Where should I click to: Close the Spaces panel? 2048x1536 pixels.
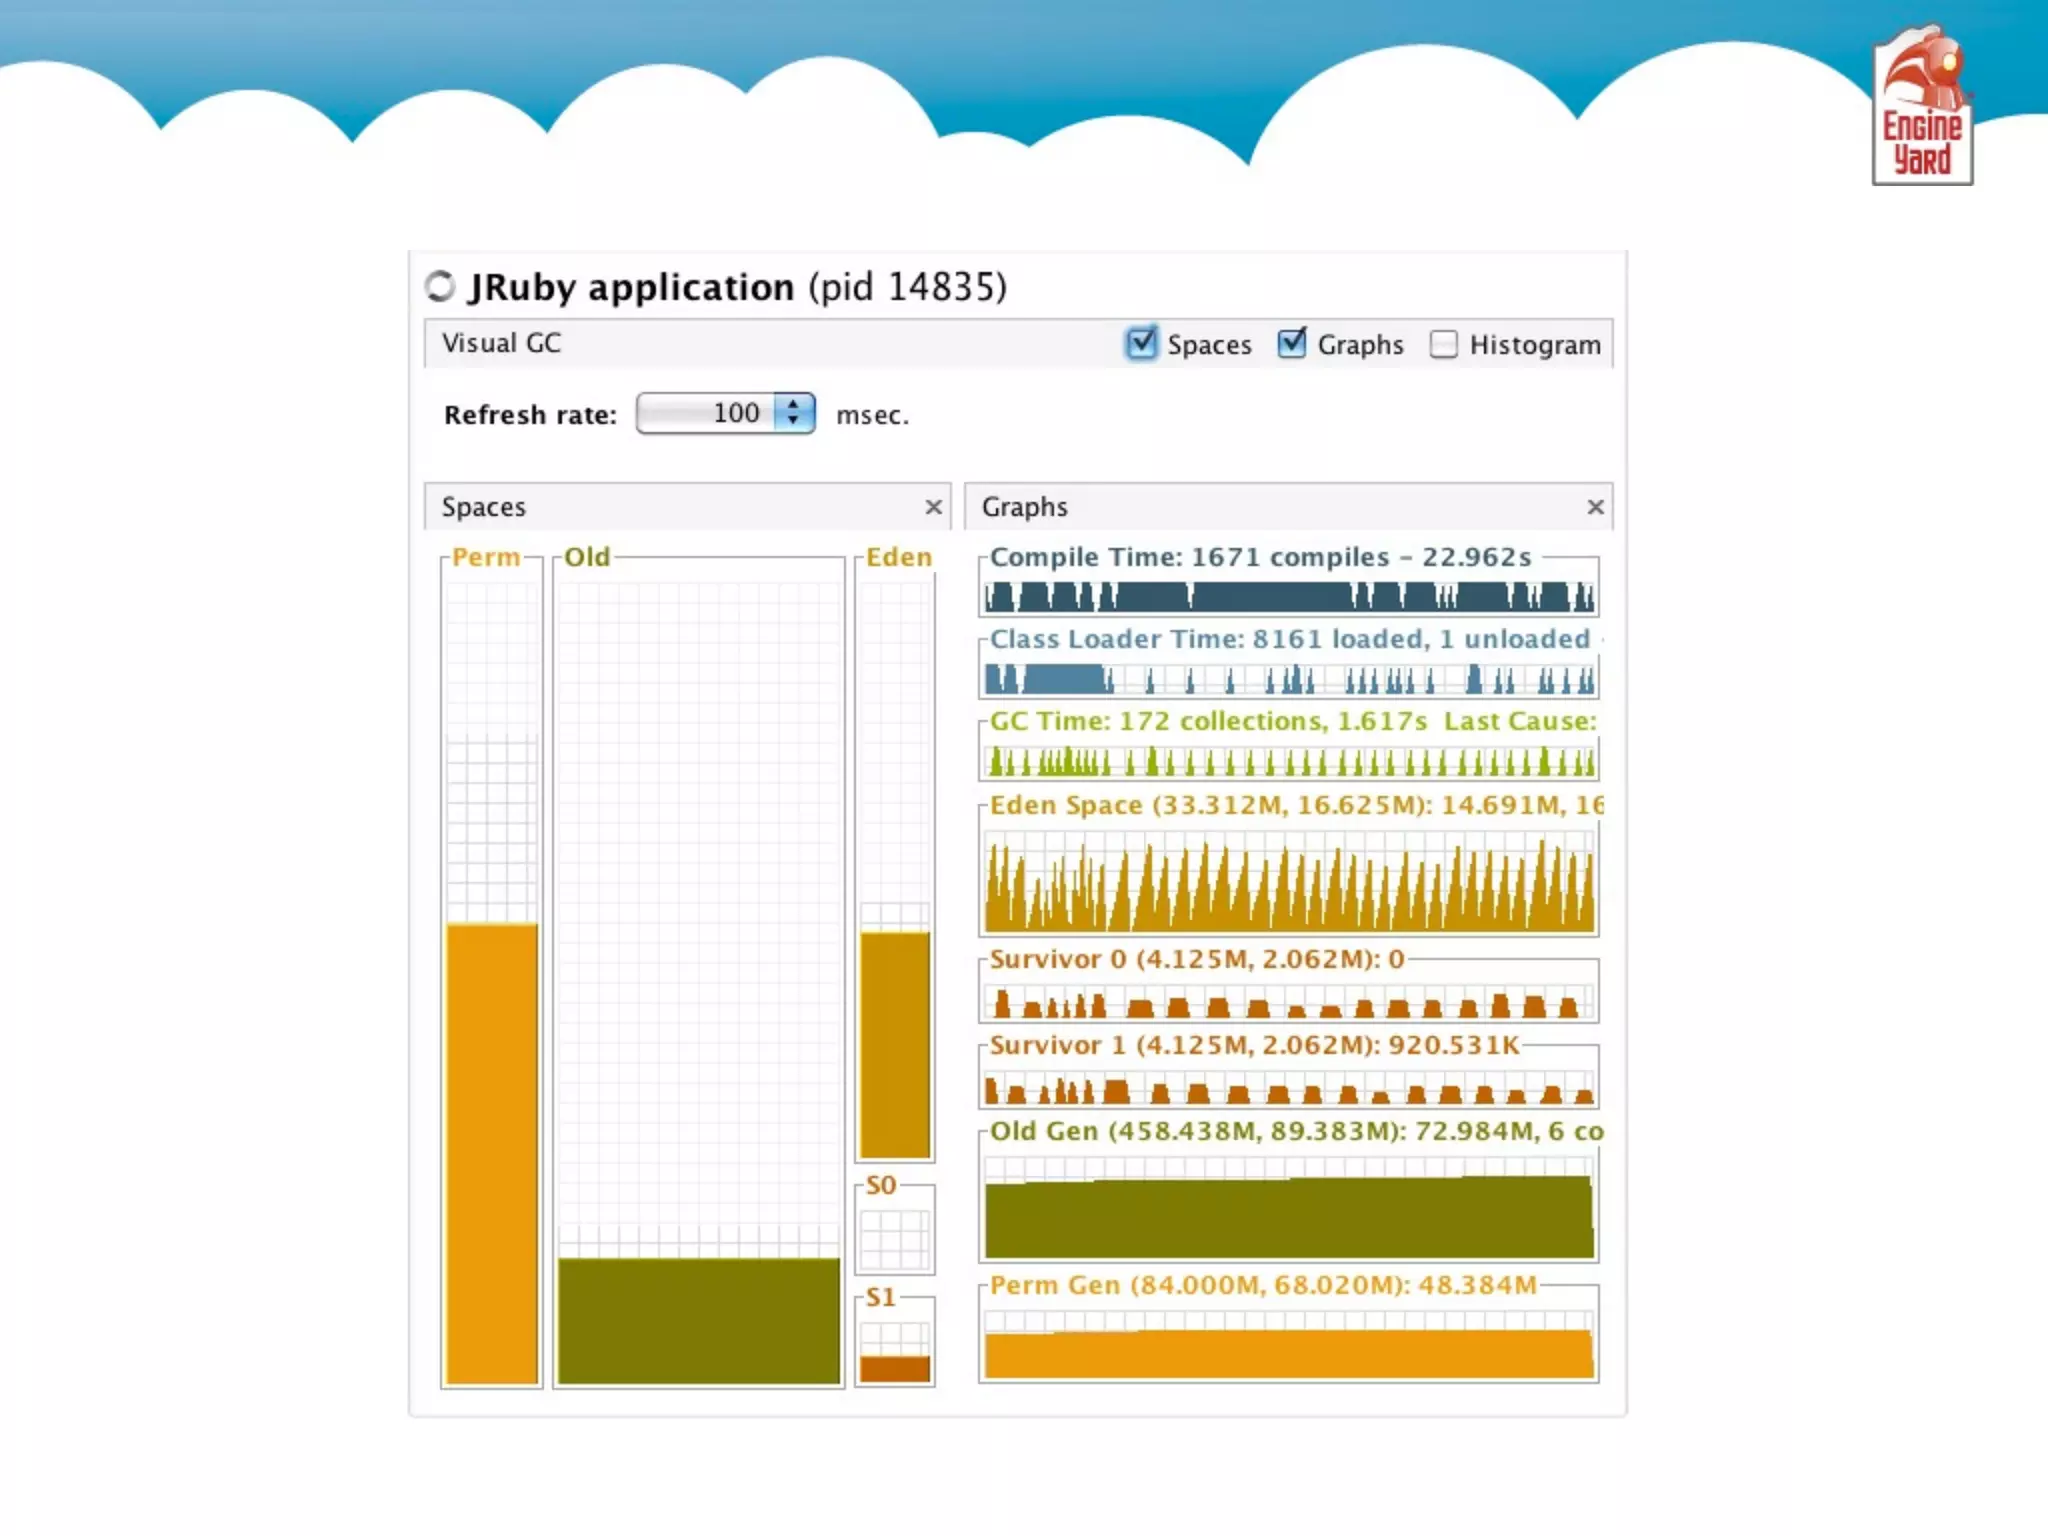[933, 507]
